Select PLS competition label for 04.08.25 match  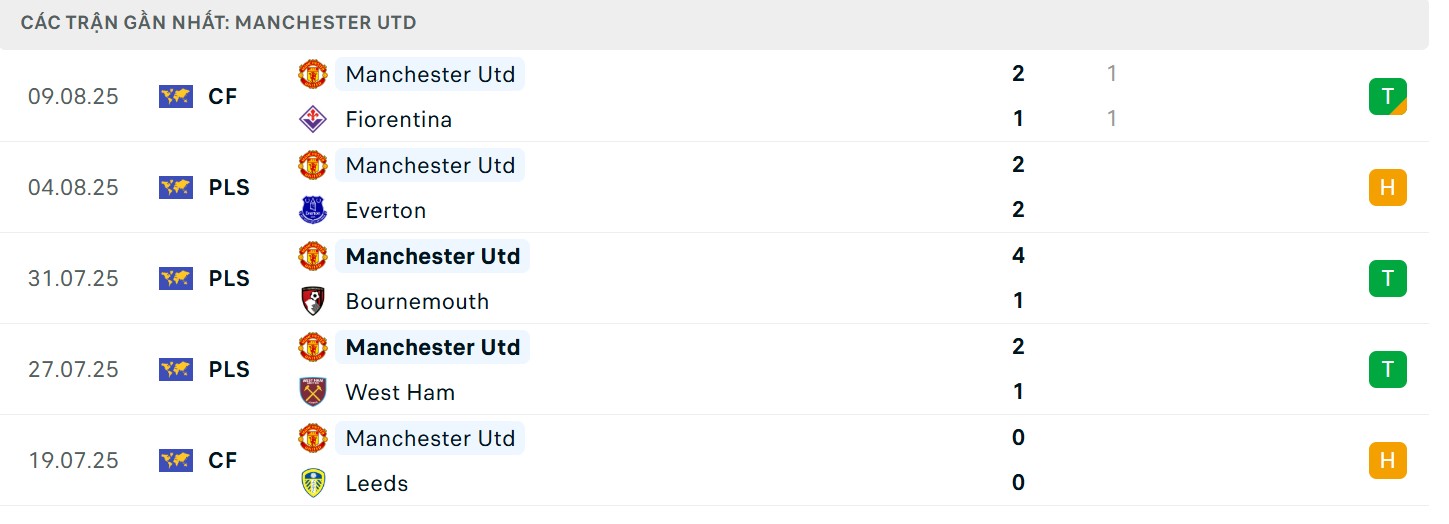click(229, 188)
